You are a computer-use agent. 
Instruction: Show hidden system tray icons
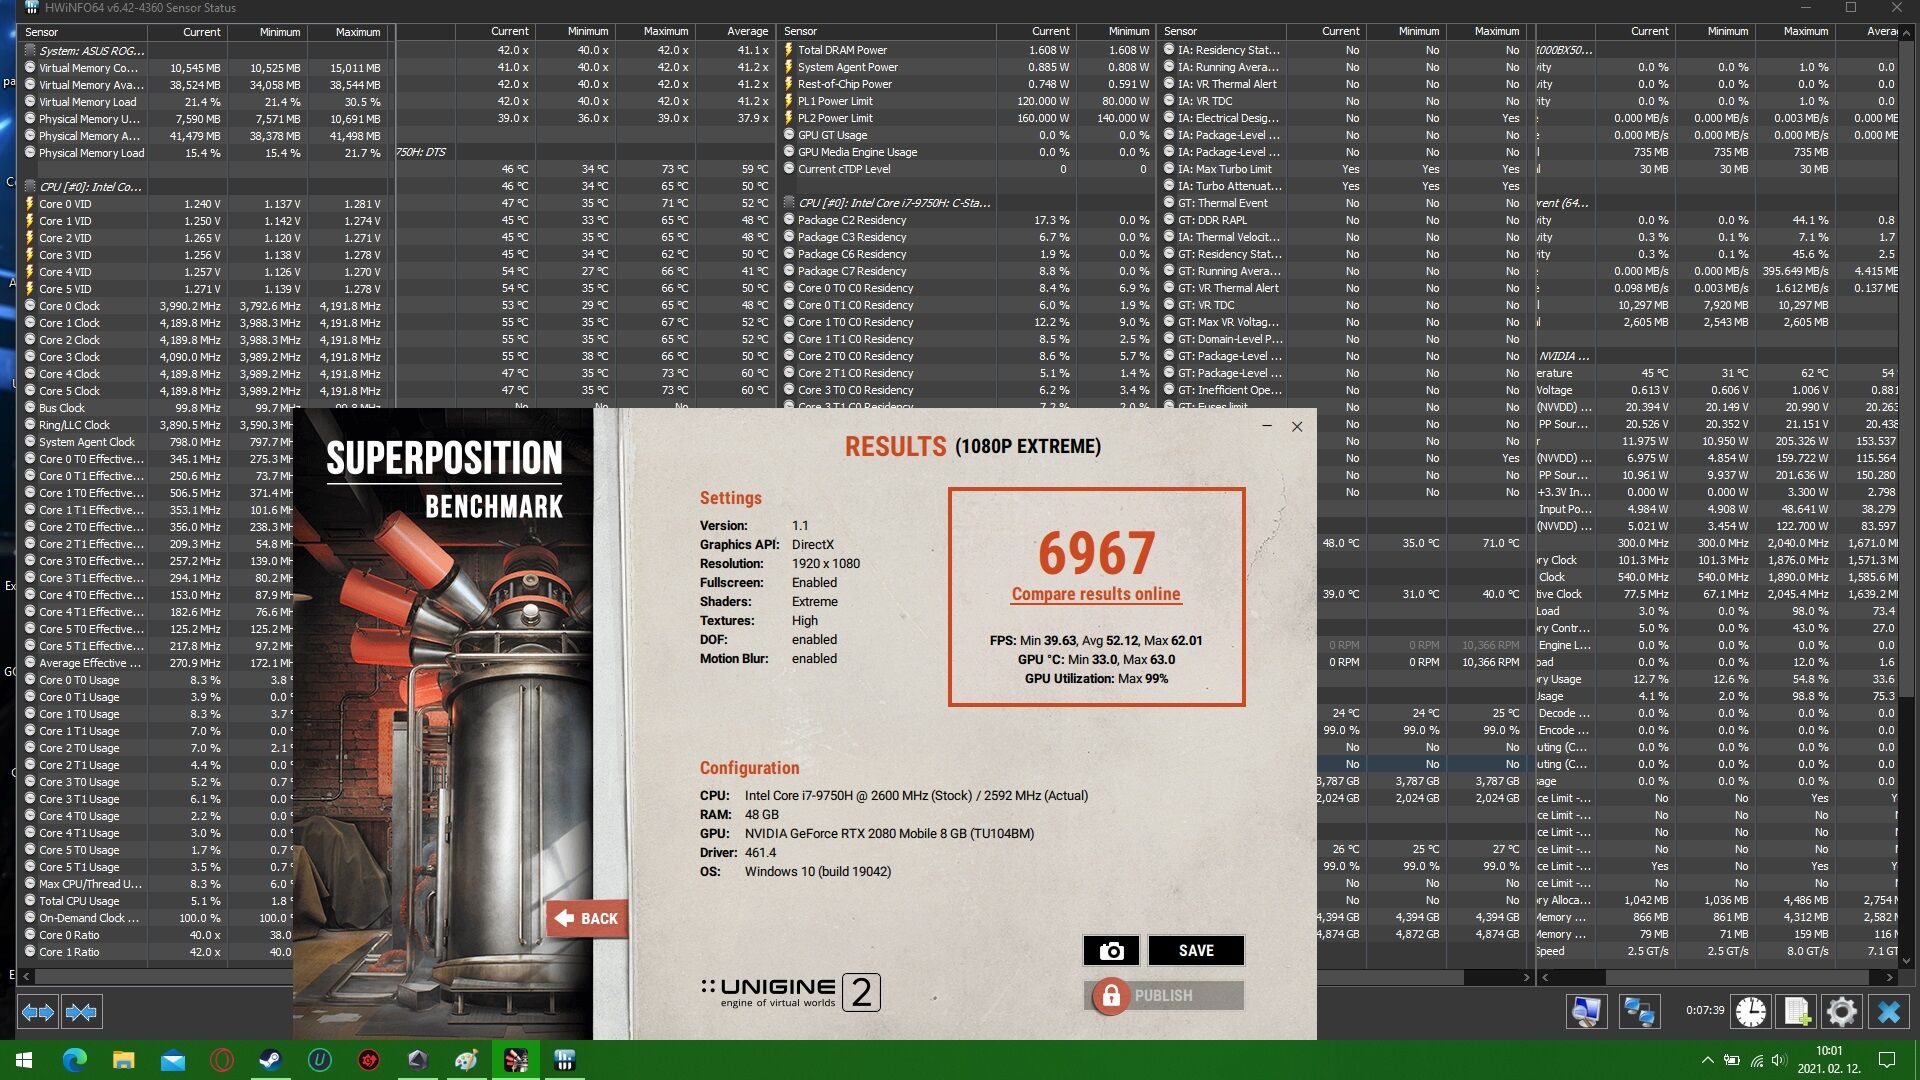tap(1706, 1060)
